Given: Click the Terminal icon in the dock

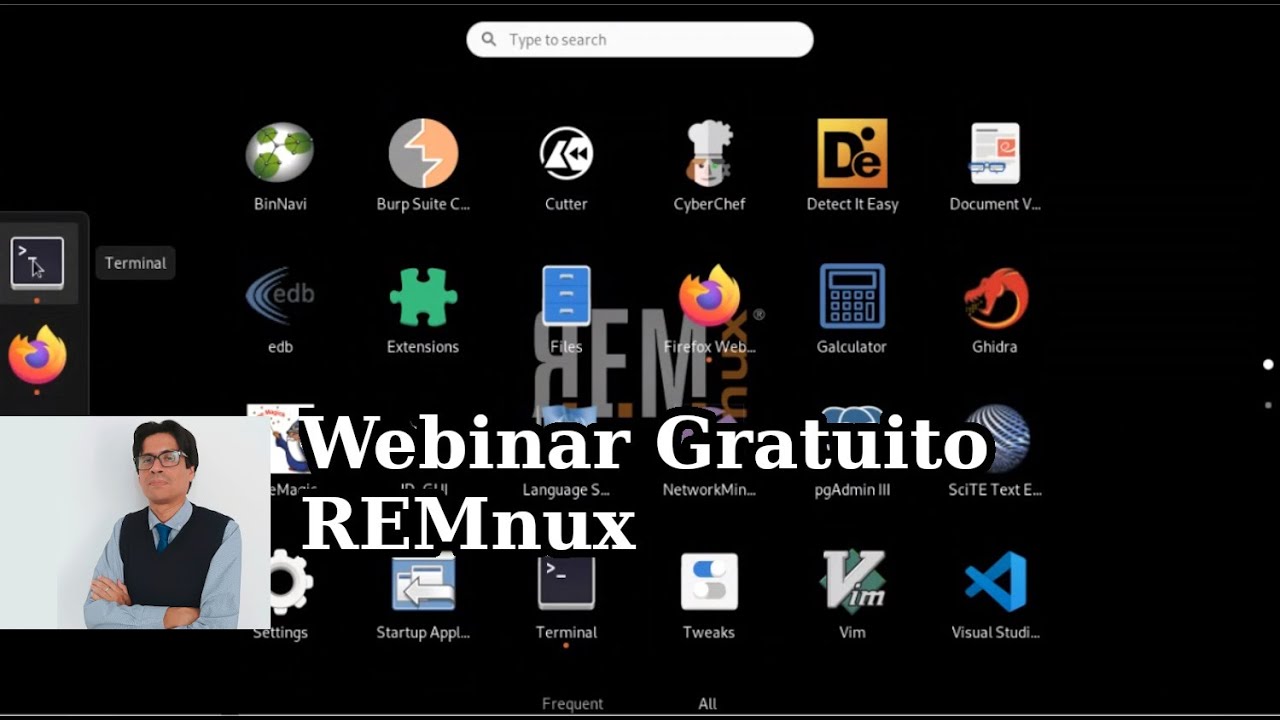Looking at the screenshot, I should pyautogui.click(x=37, y=263).
